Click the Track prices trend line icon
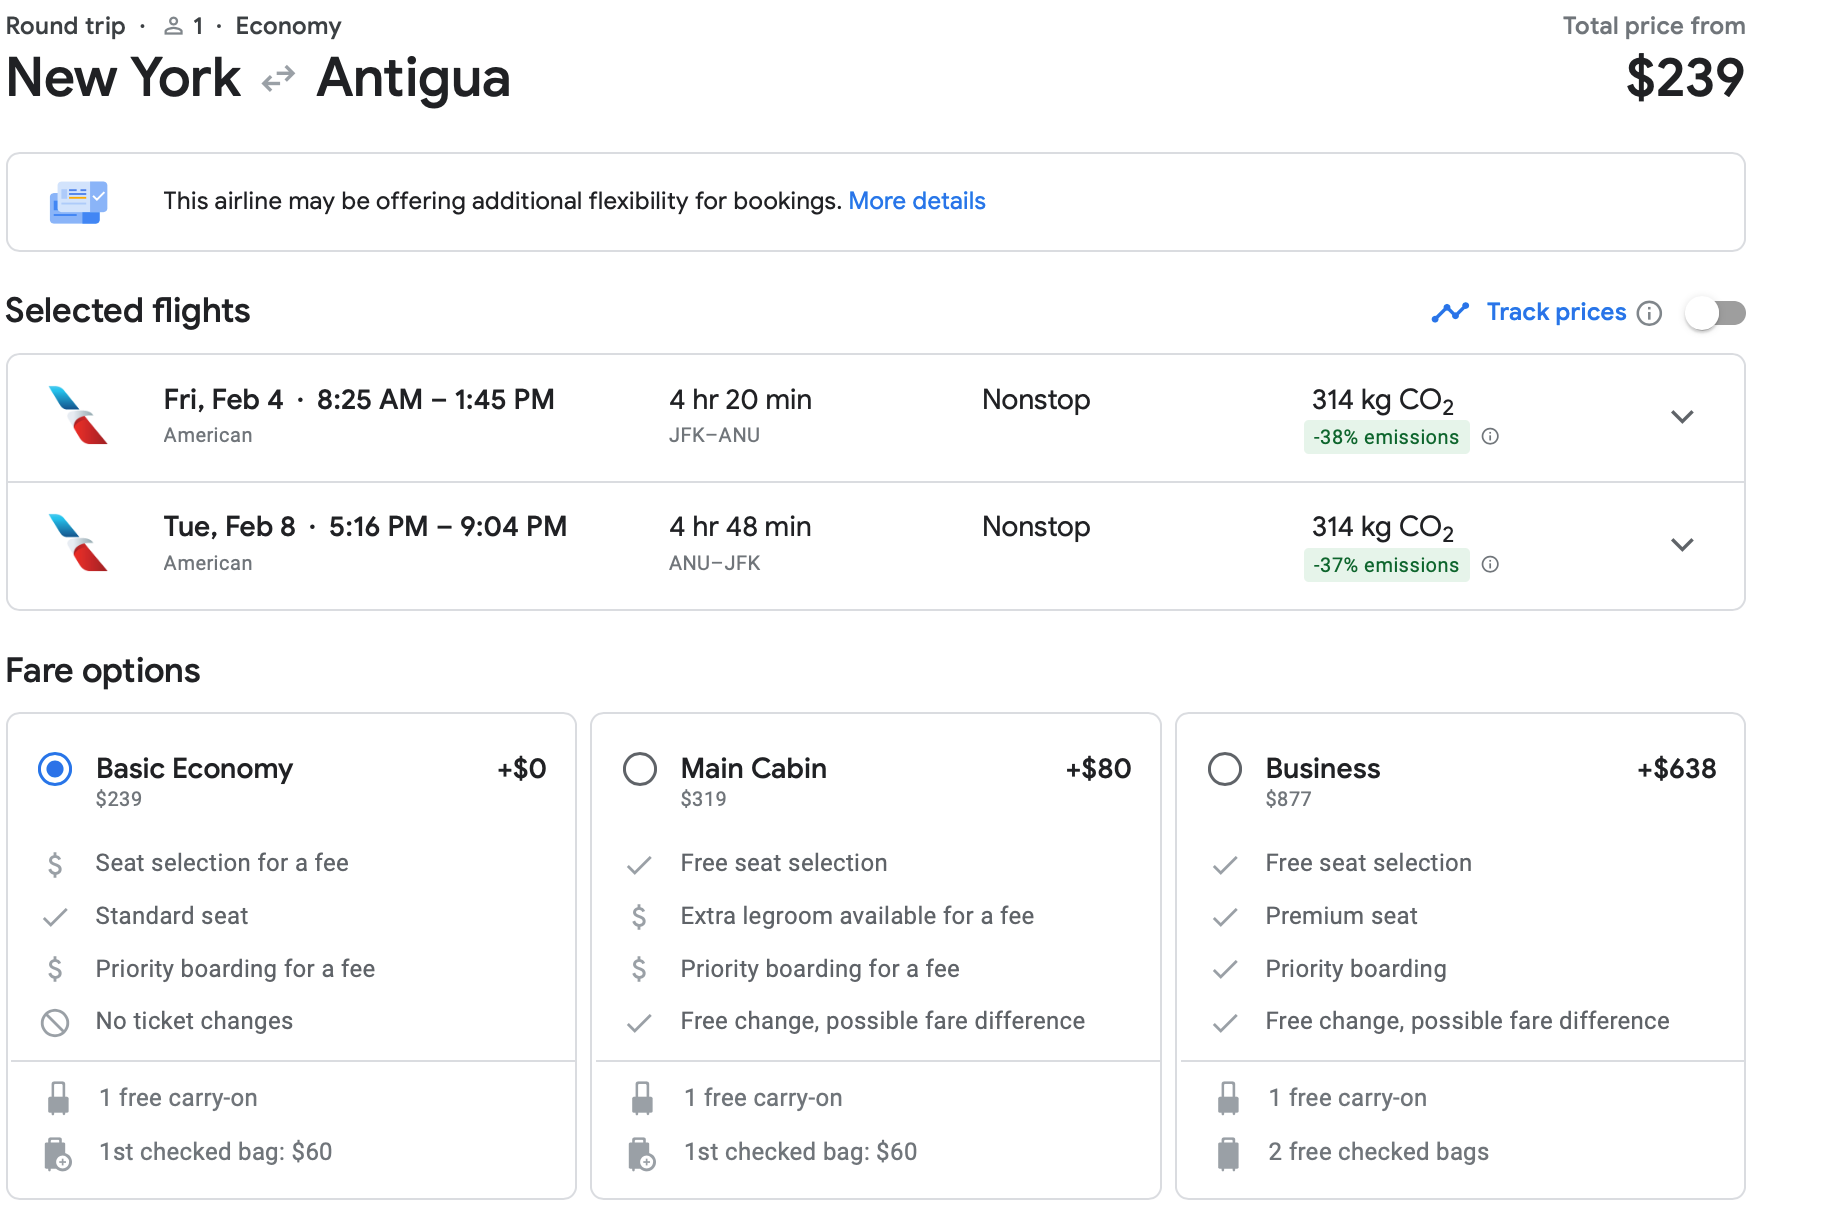Screen dimensions: 1830x1220 click(1449, 313)
